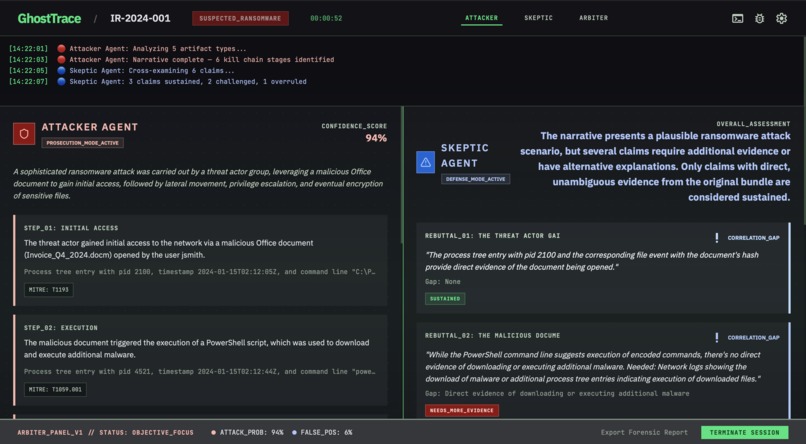Click the MITRE: T1193 tag
This screenshot has height=444, width=806.
(49, 290)
